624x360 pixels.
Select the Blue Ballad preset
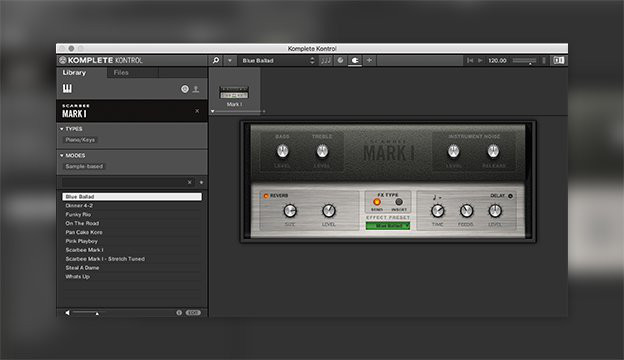(132, 197)
